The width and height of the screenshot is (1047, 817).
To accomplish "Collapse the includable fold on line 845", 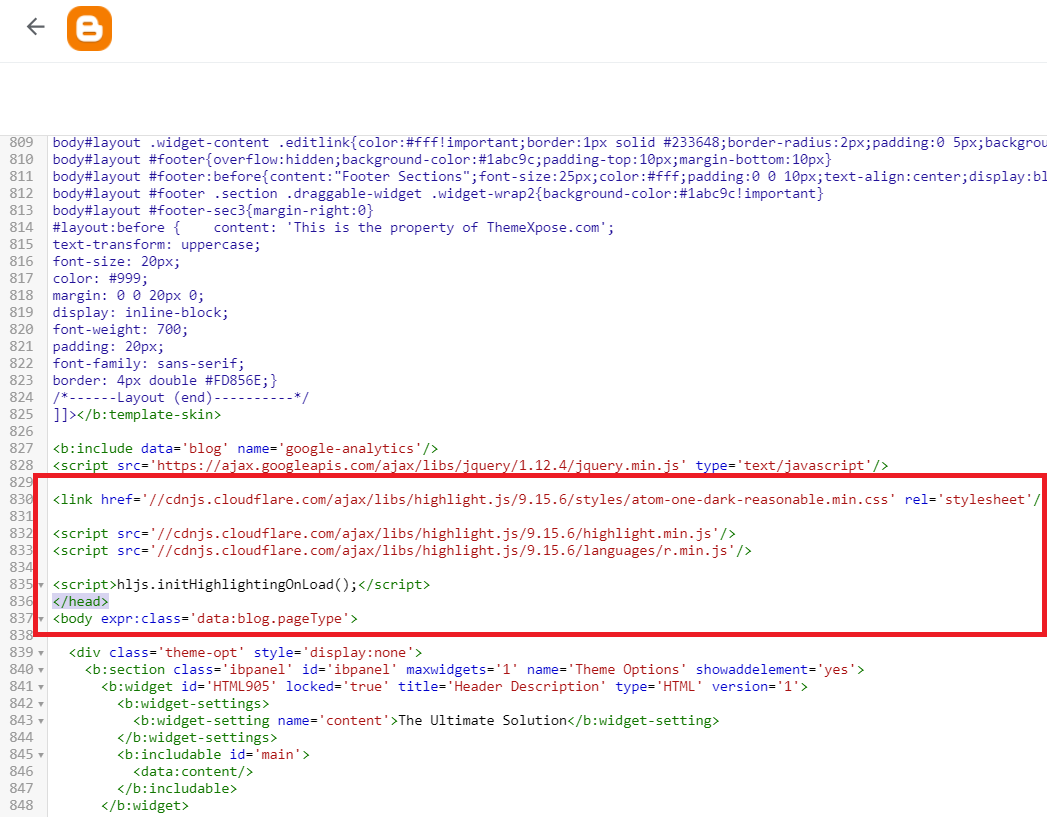I will click(x=41, y=754).
